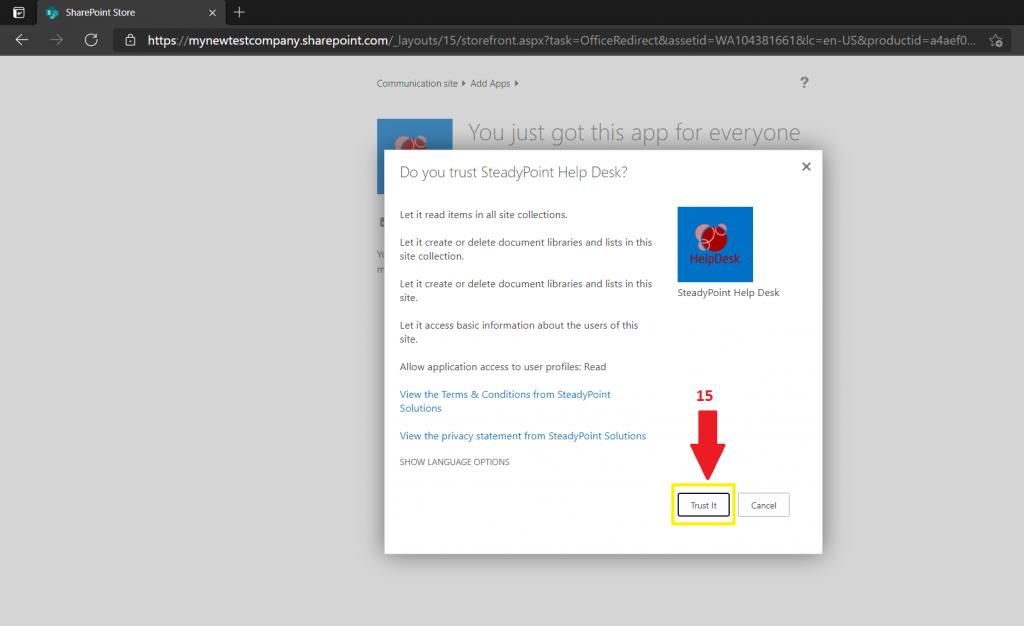Click the SharePoint favicon on the tab

click(52, 12)
